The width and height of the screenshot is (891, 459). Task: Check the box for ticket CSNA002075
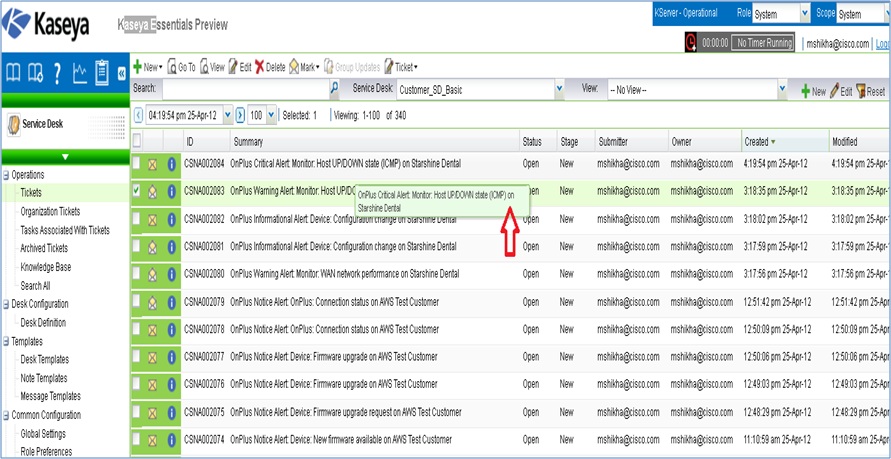[x=136, y=411]
